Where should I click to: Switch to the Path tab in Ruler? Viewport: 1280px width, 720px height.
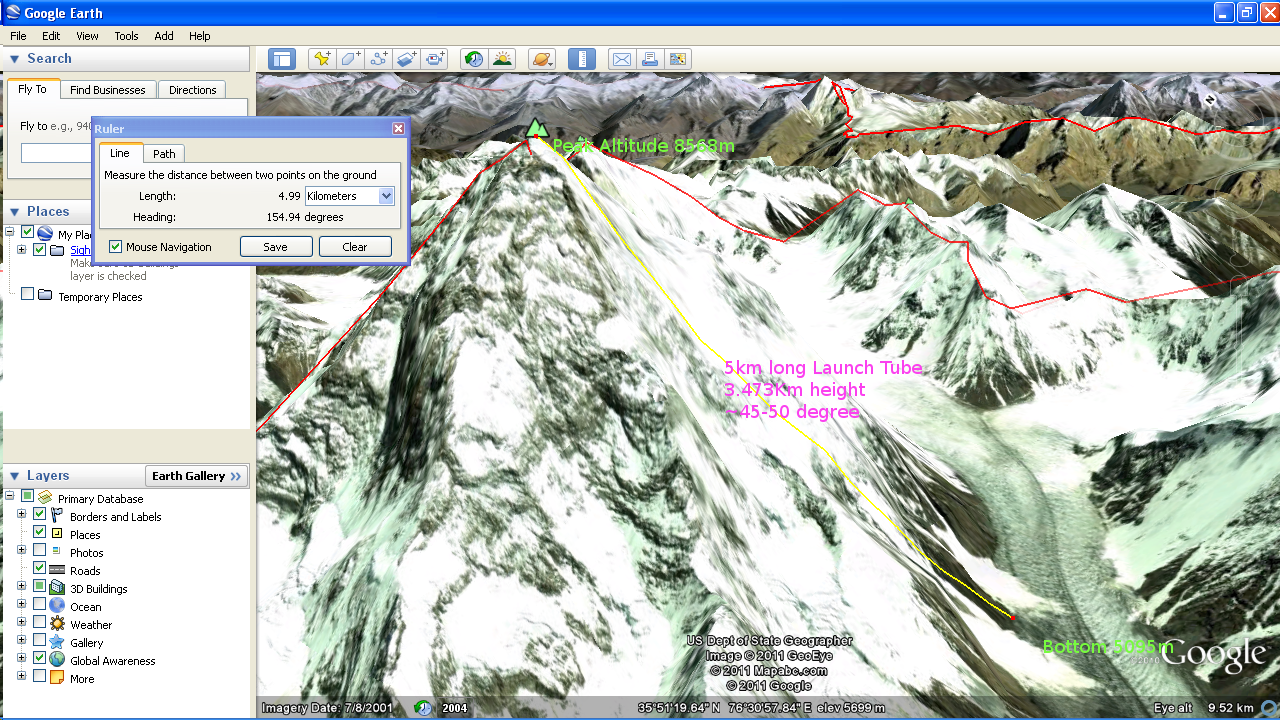[164, 154]
